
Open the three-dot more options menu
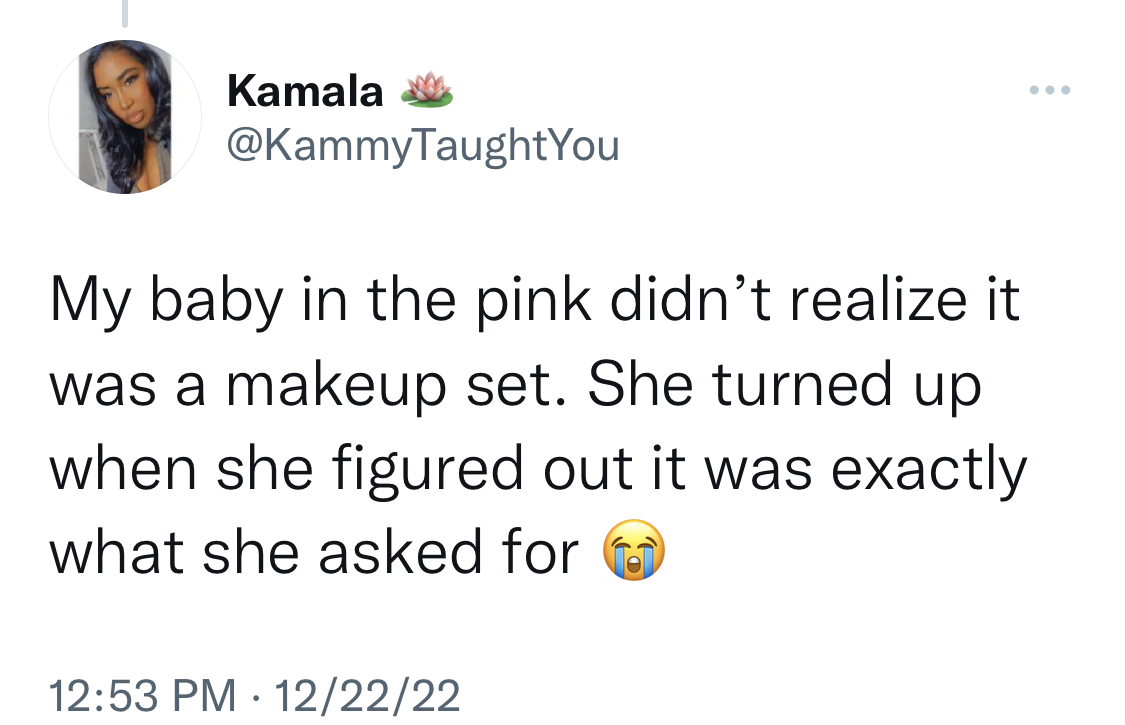pyautogui.click(x=1050, y=90)
